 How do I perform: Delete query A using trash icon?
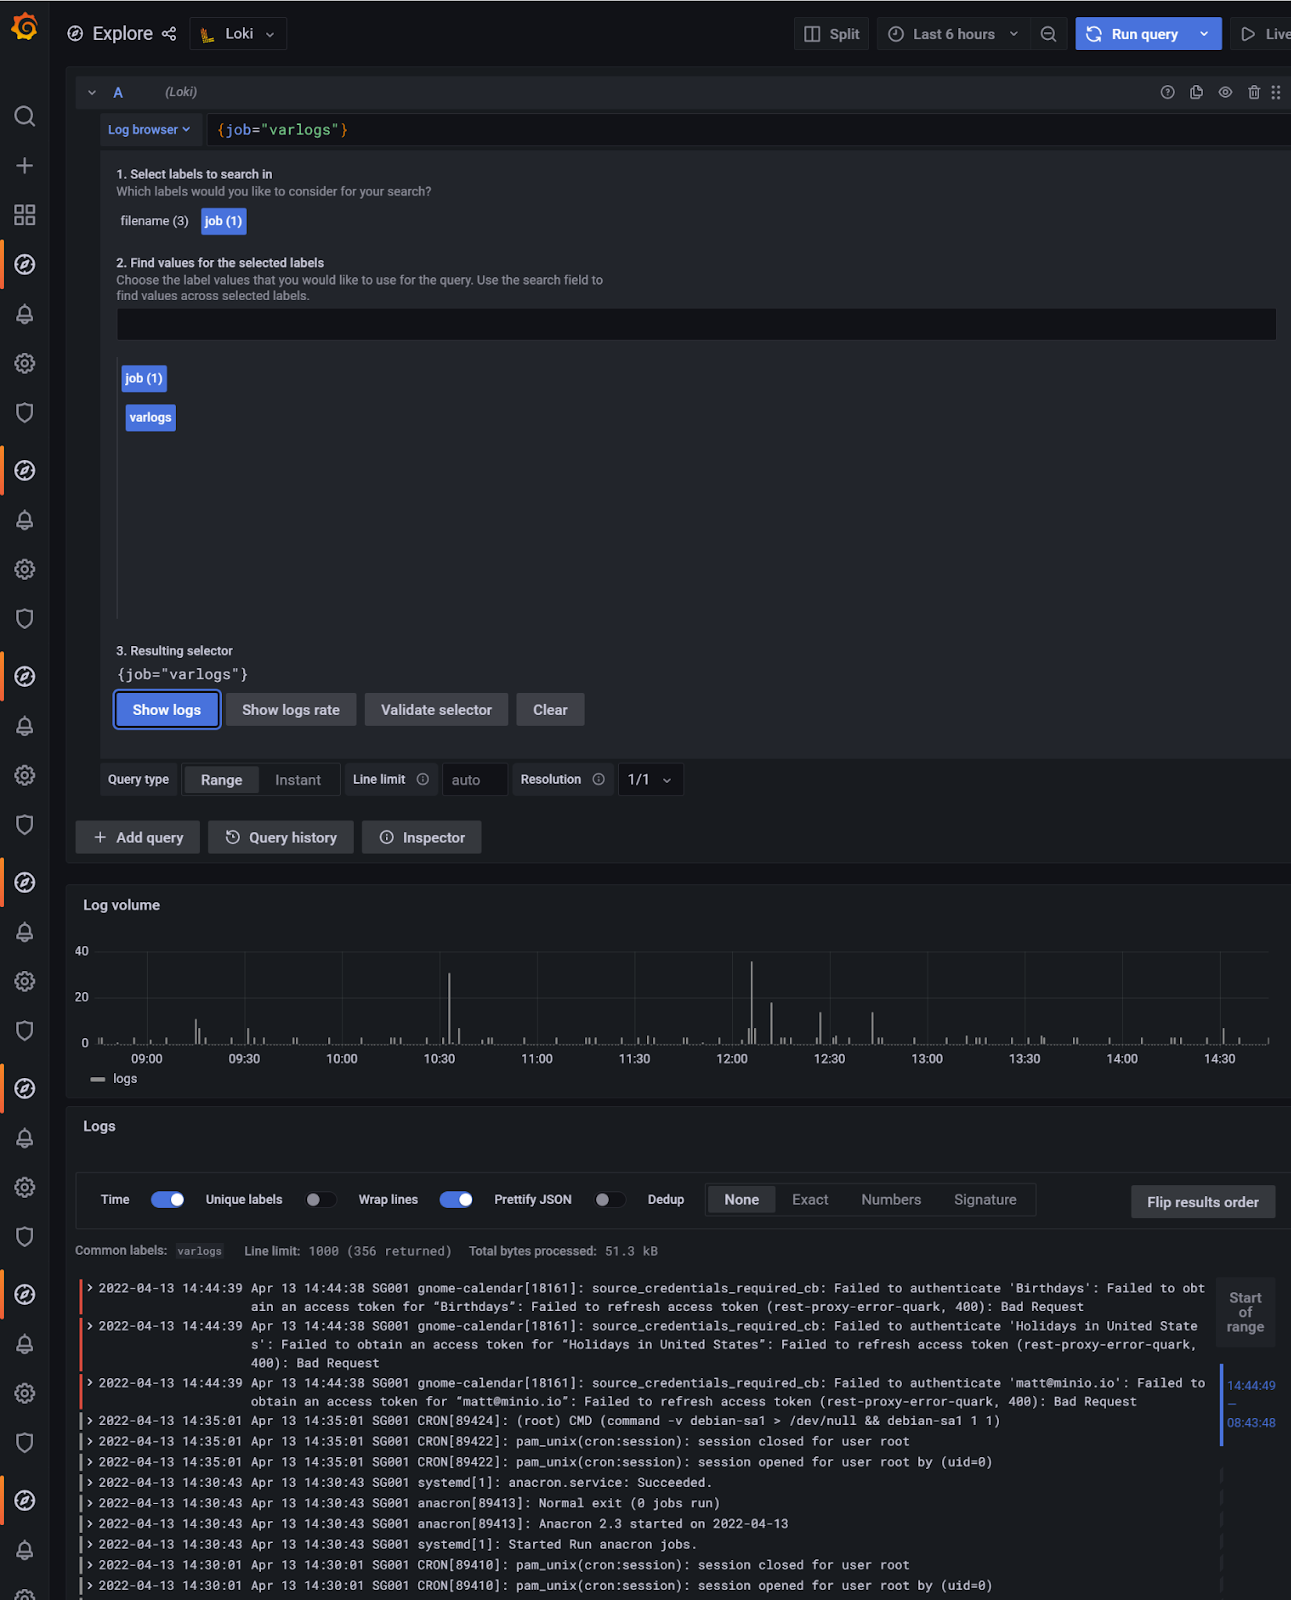(x=1254, y=92)
